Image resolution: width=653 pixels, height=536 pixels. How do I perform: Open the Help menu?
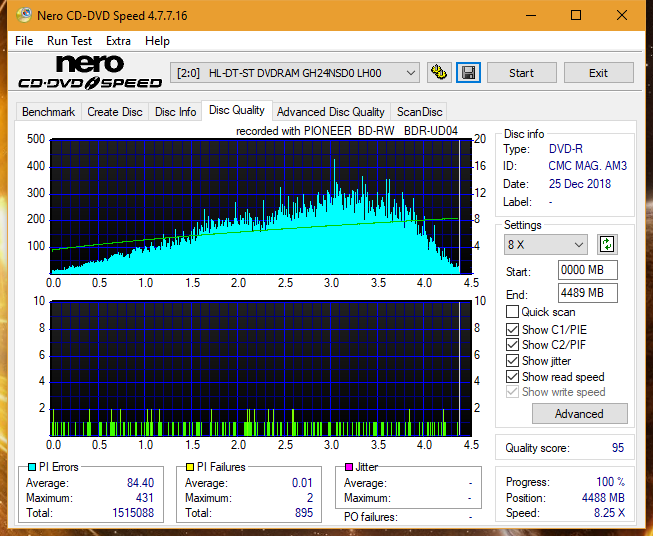157,41
